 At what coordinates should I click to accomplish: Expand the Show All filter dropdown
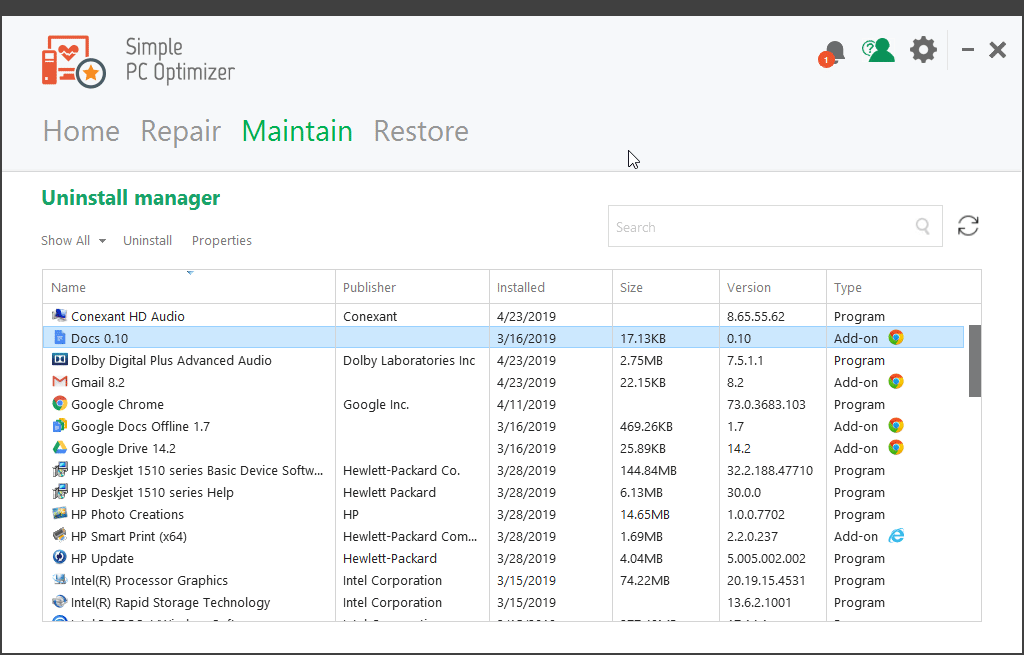73,240
